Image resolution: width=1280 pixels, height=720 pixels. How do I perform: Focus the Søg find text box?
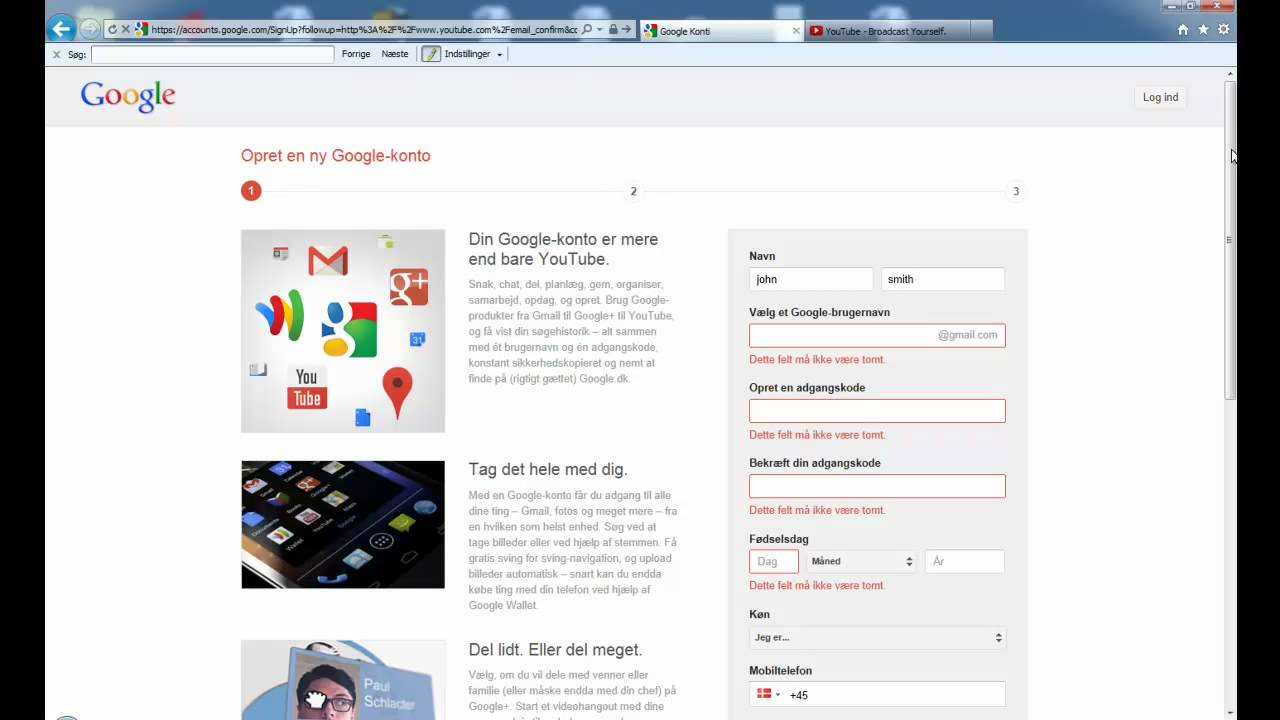[x=212, y=54]
